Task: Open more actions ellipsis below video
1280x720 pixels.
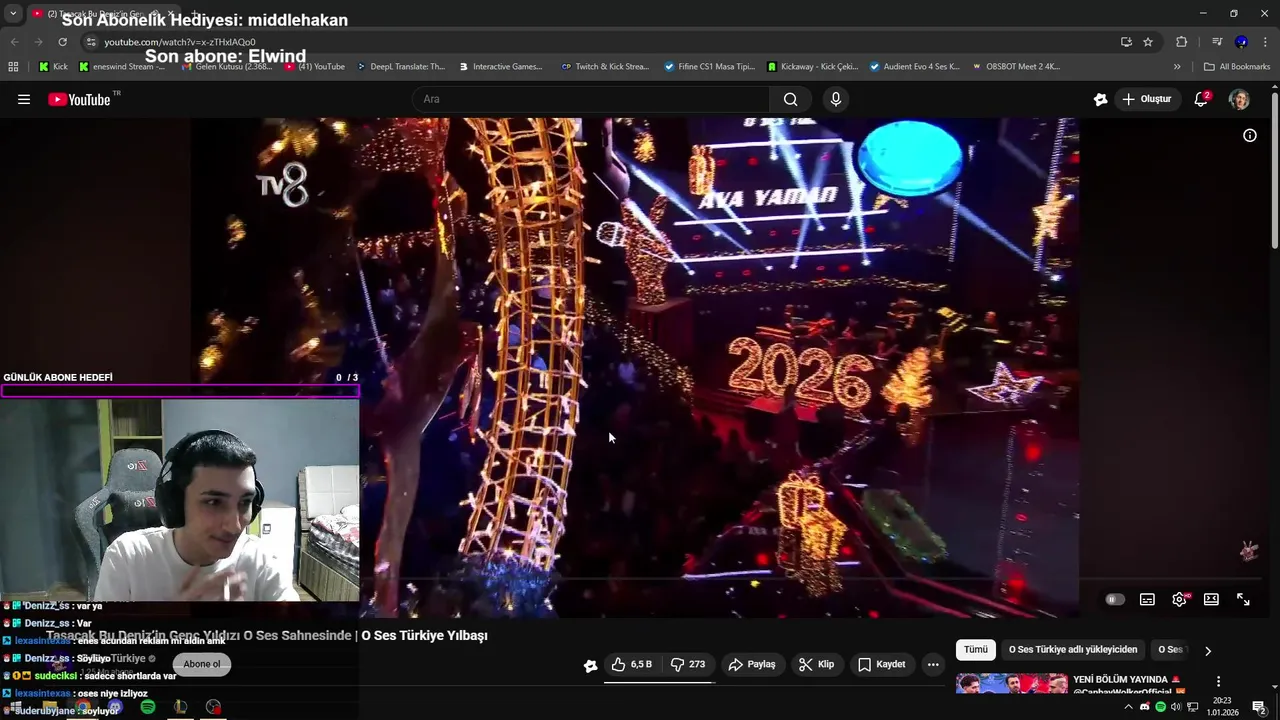Action: click(x=933, y=664)
